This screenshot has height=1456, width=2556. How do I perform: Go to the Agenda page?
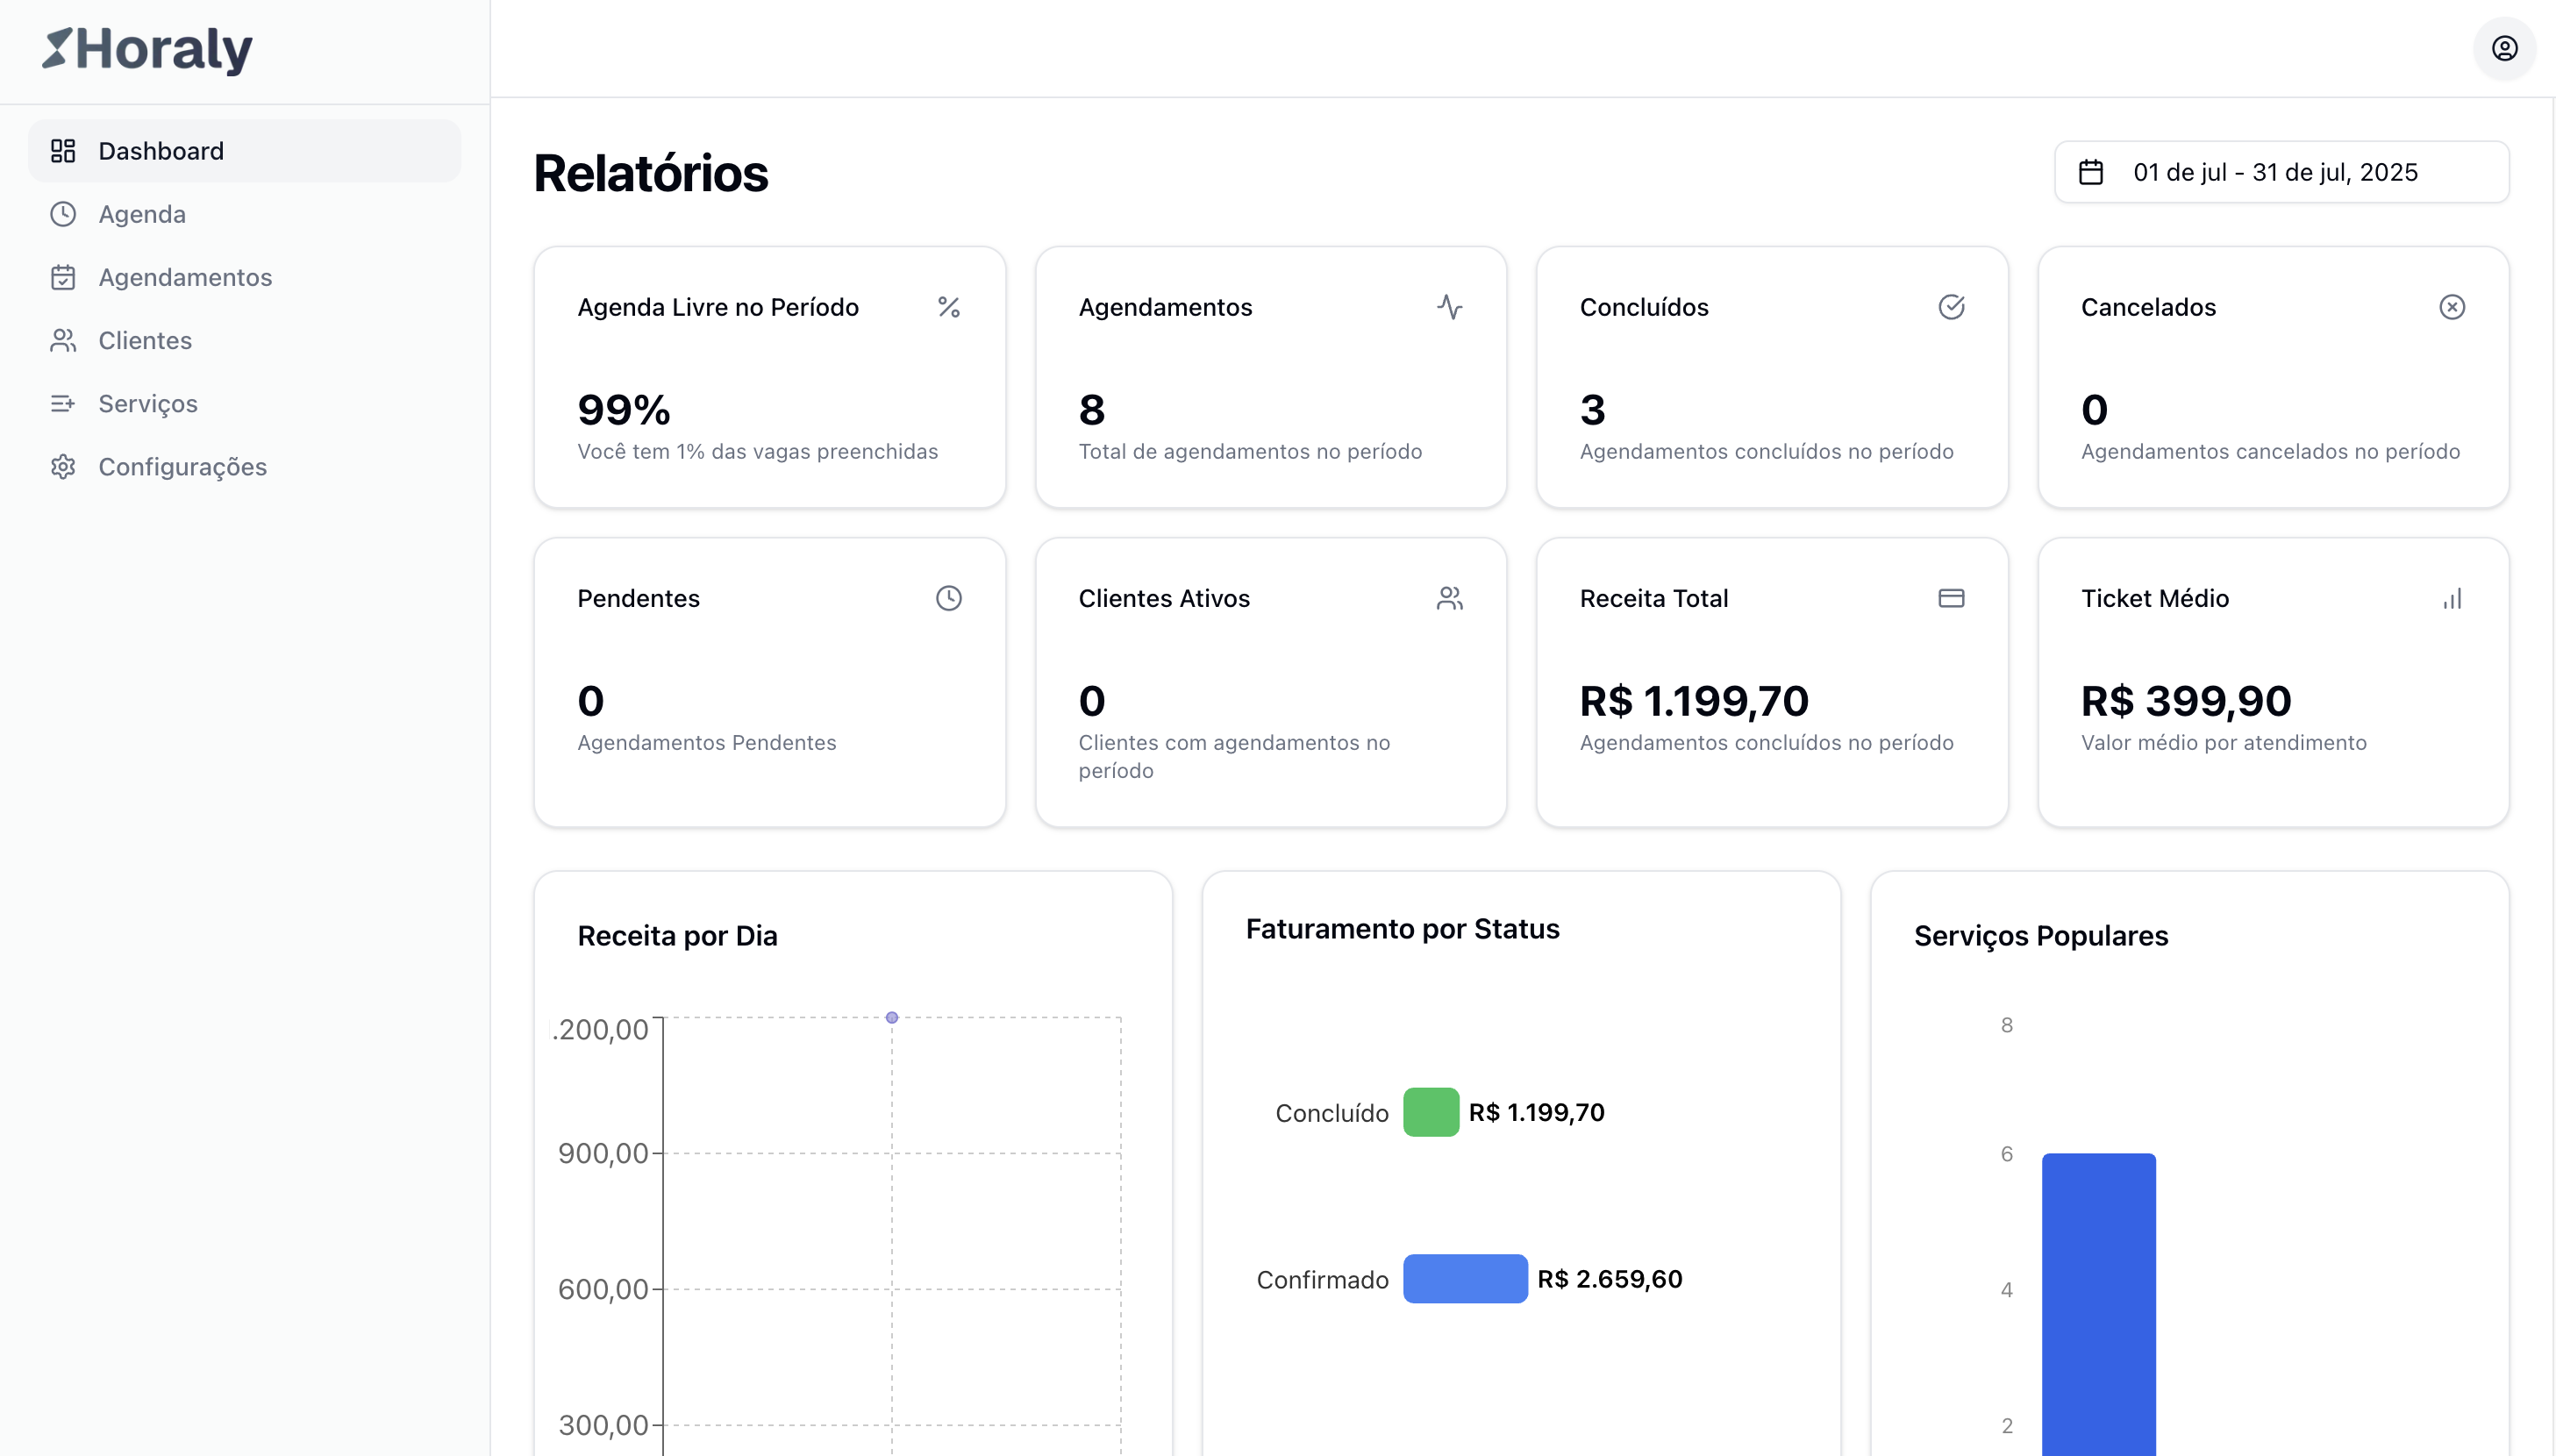click(142, 214)
